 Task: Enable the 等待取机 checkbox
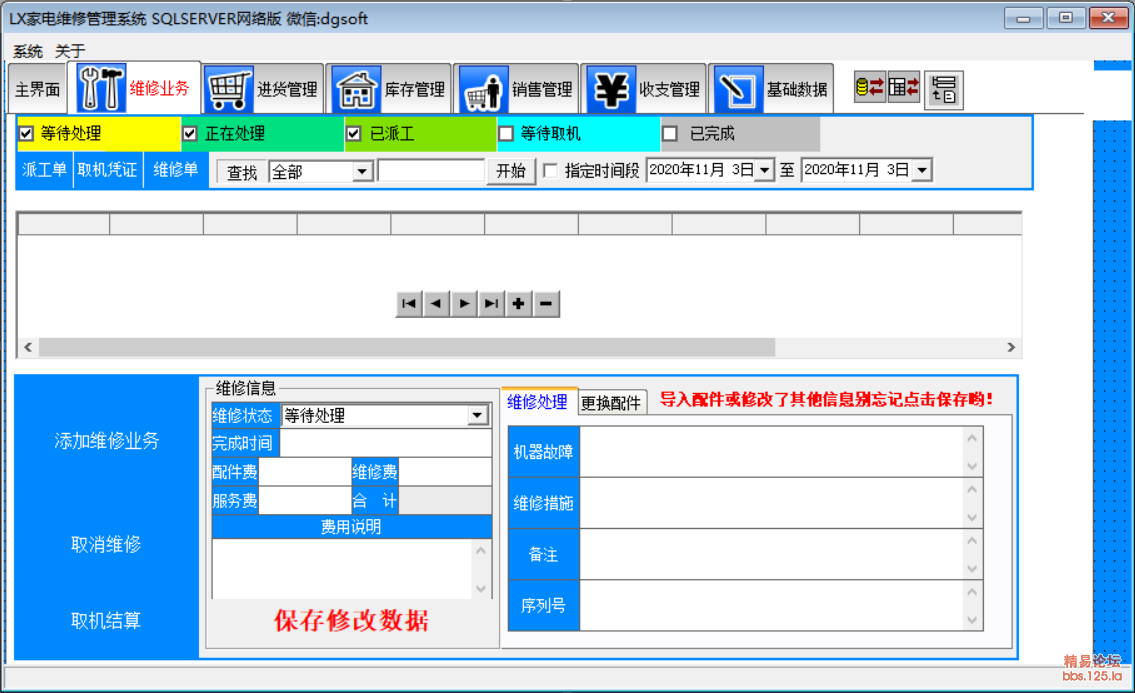[x=506, y=133]
